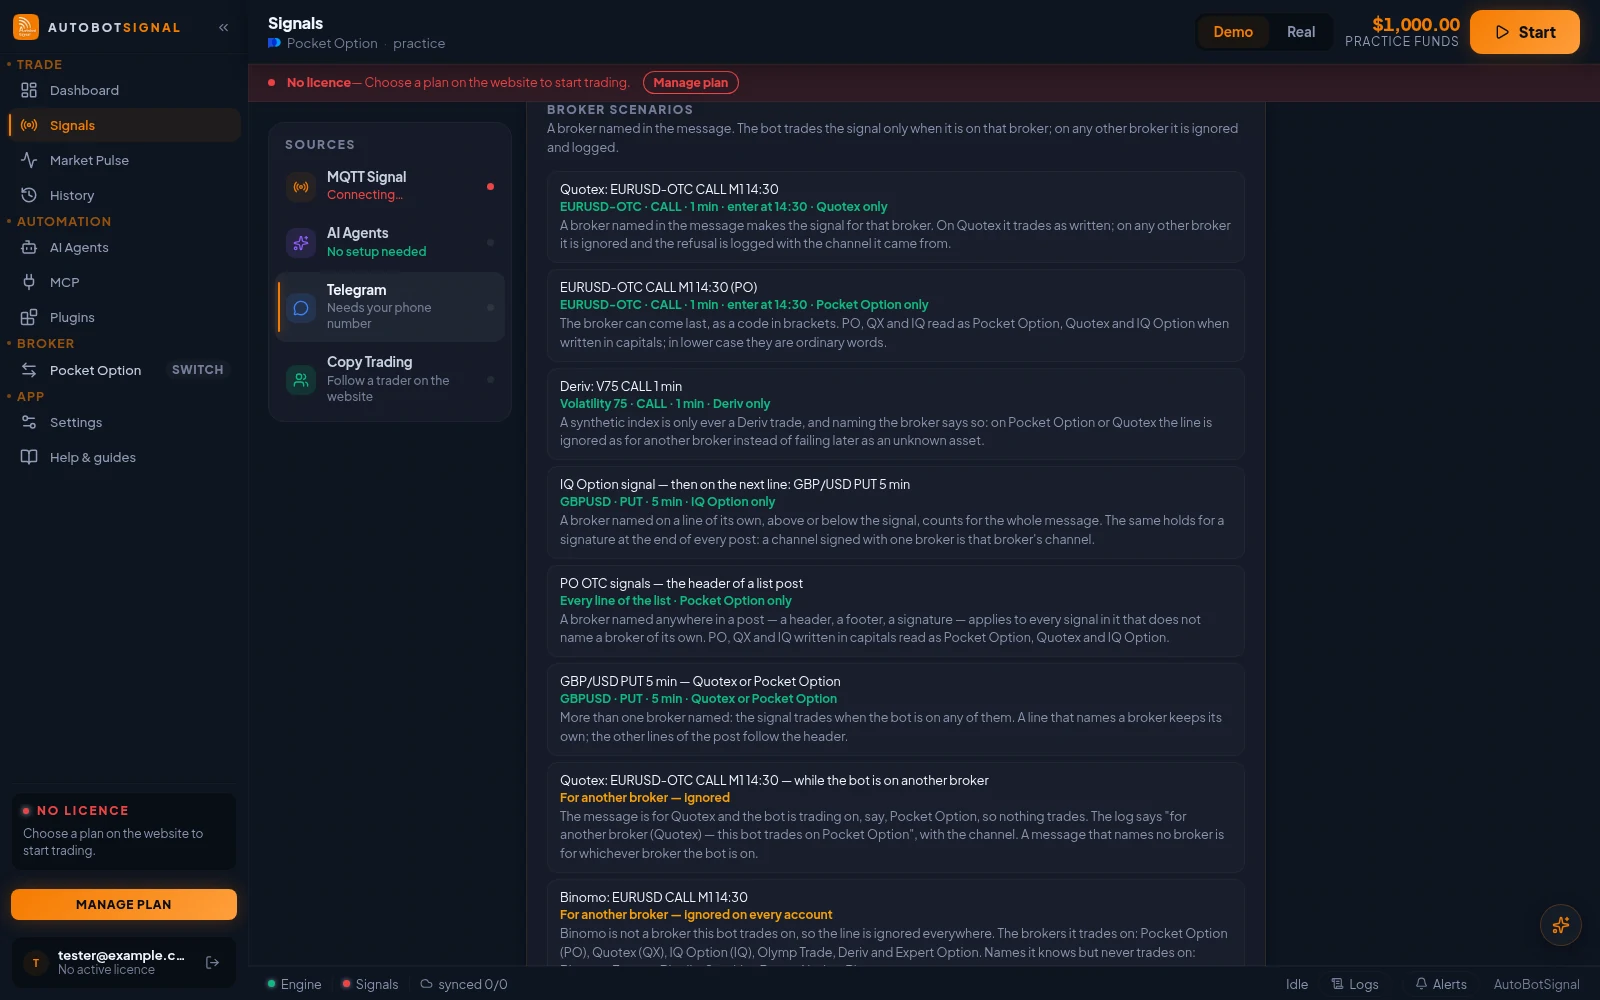Click the Manage plan pill in banner
Image resolution: width=1600 pixels, height=1000 pixels.
(691, 82)
